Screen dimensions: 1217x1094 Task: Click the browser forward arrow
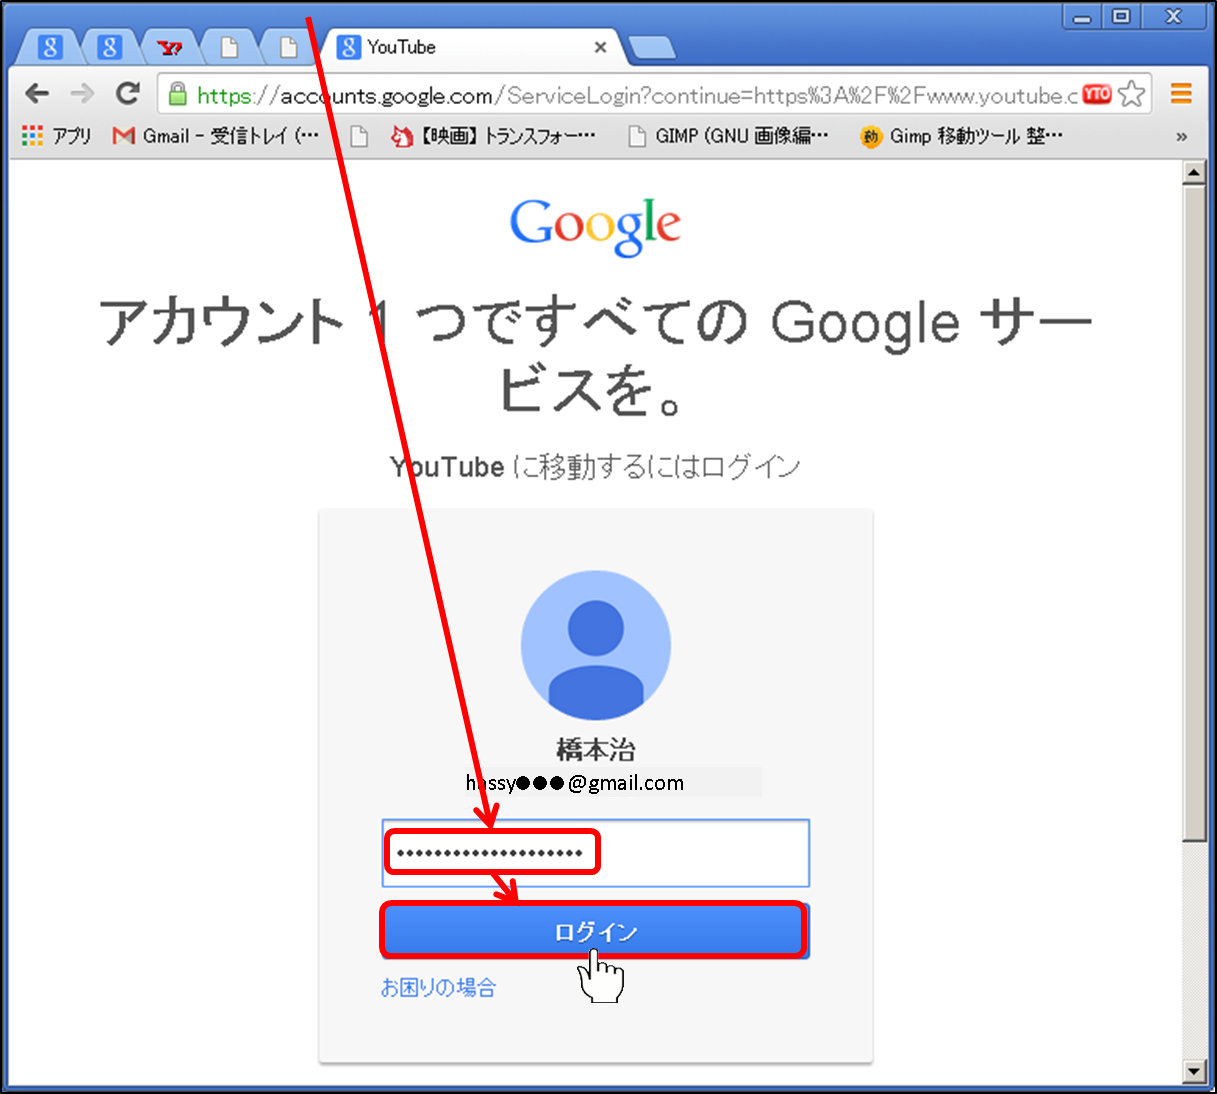click(x=82, y=94)
